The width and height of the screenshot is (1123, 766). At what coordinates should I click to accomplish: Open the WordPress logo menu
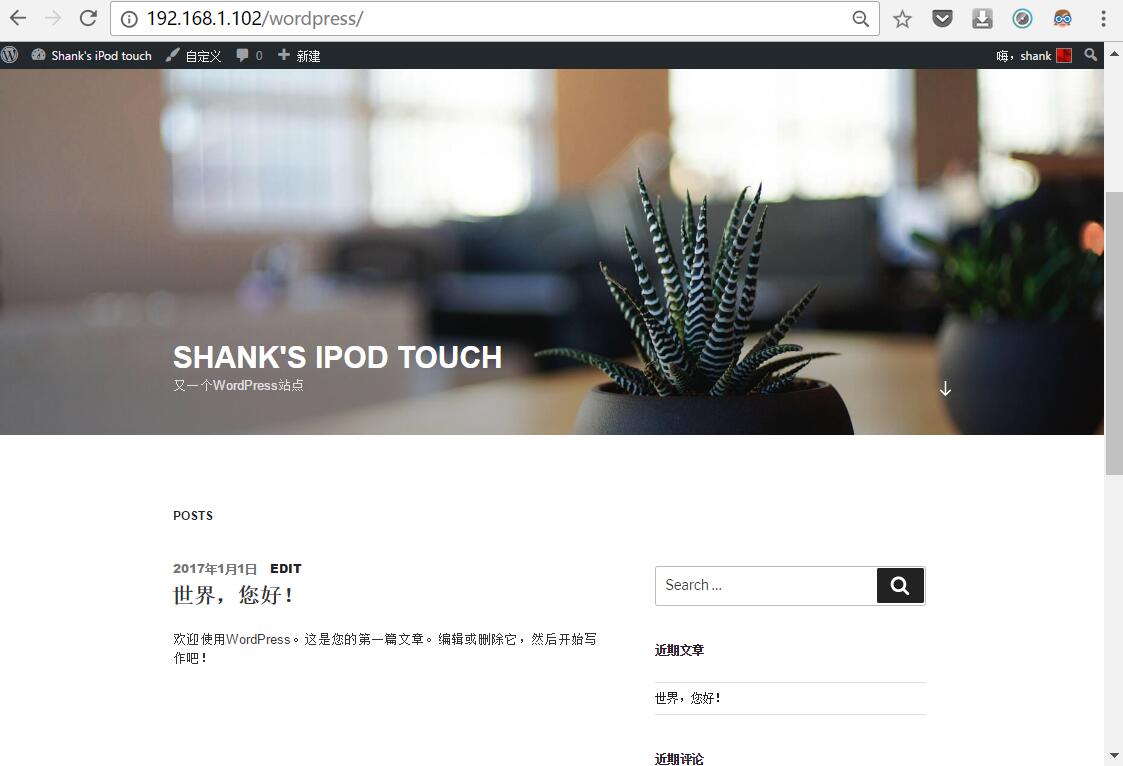click(9, 55)
